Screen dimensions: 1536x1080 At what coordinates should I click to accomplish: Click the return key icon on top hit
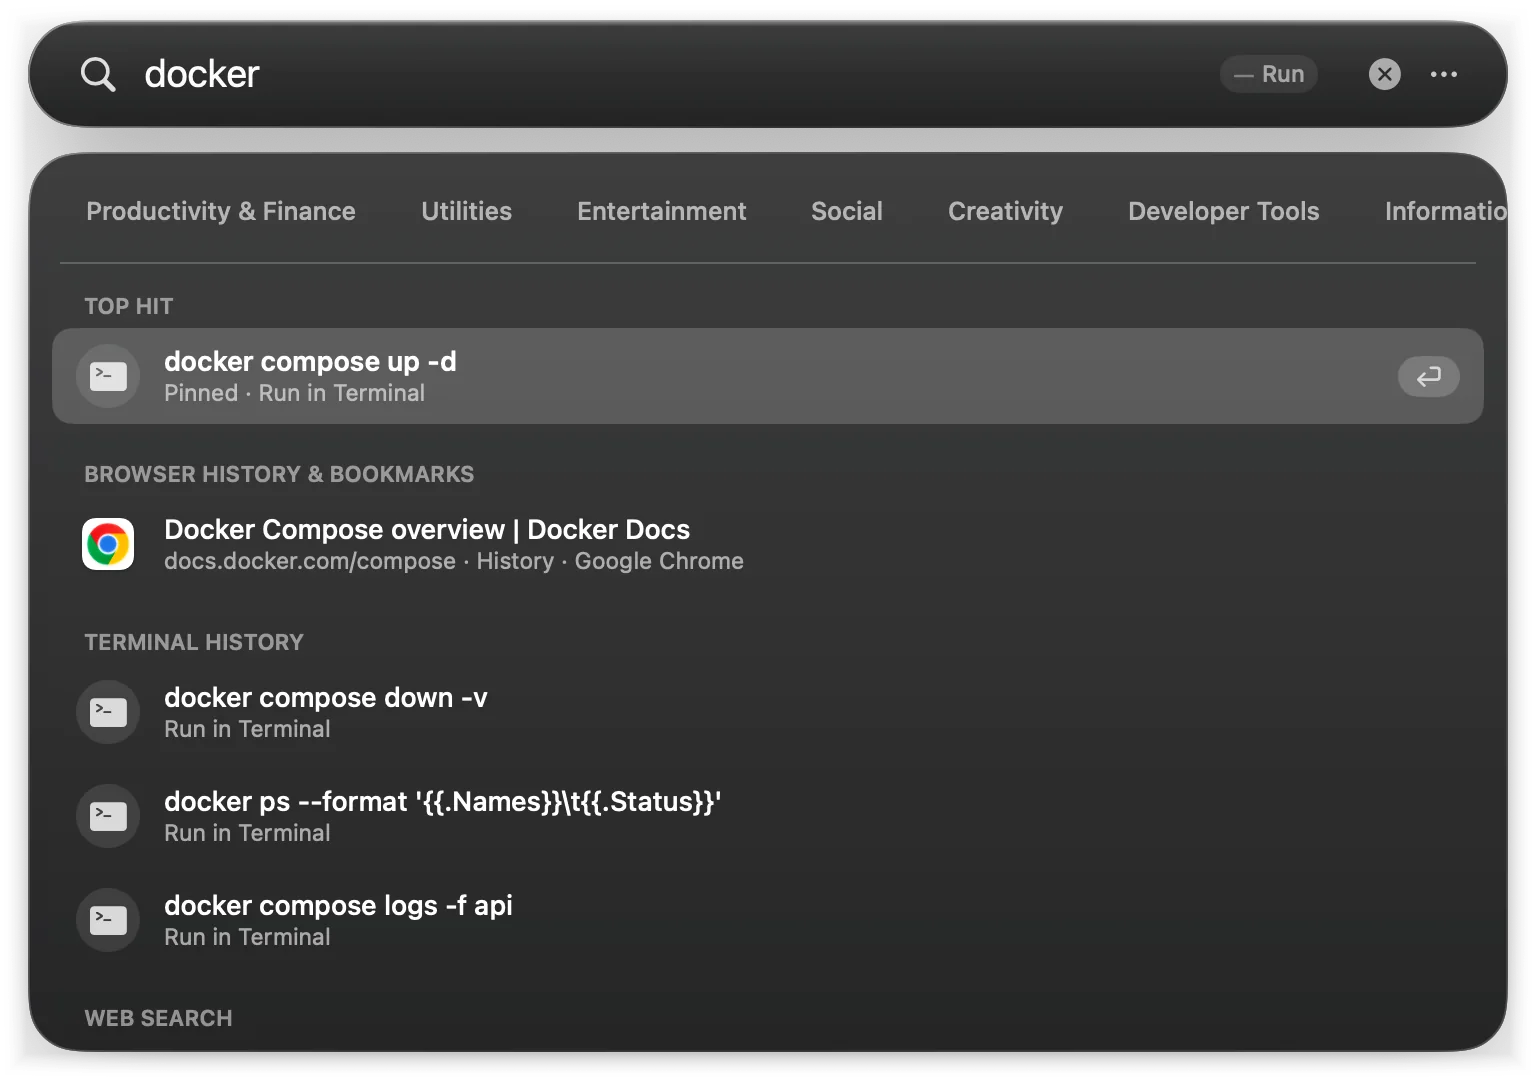[1428, 376]
